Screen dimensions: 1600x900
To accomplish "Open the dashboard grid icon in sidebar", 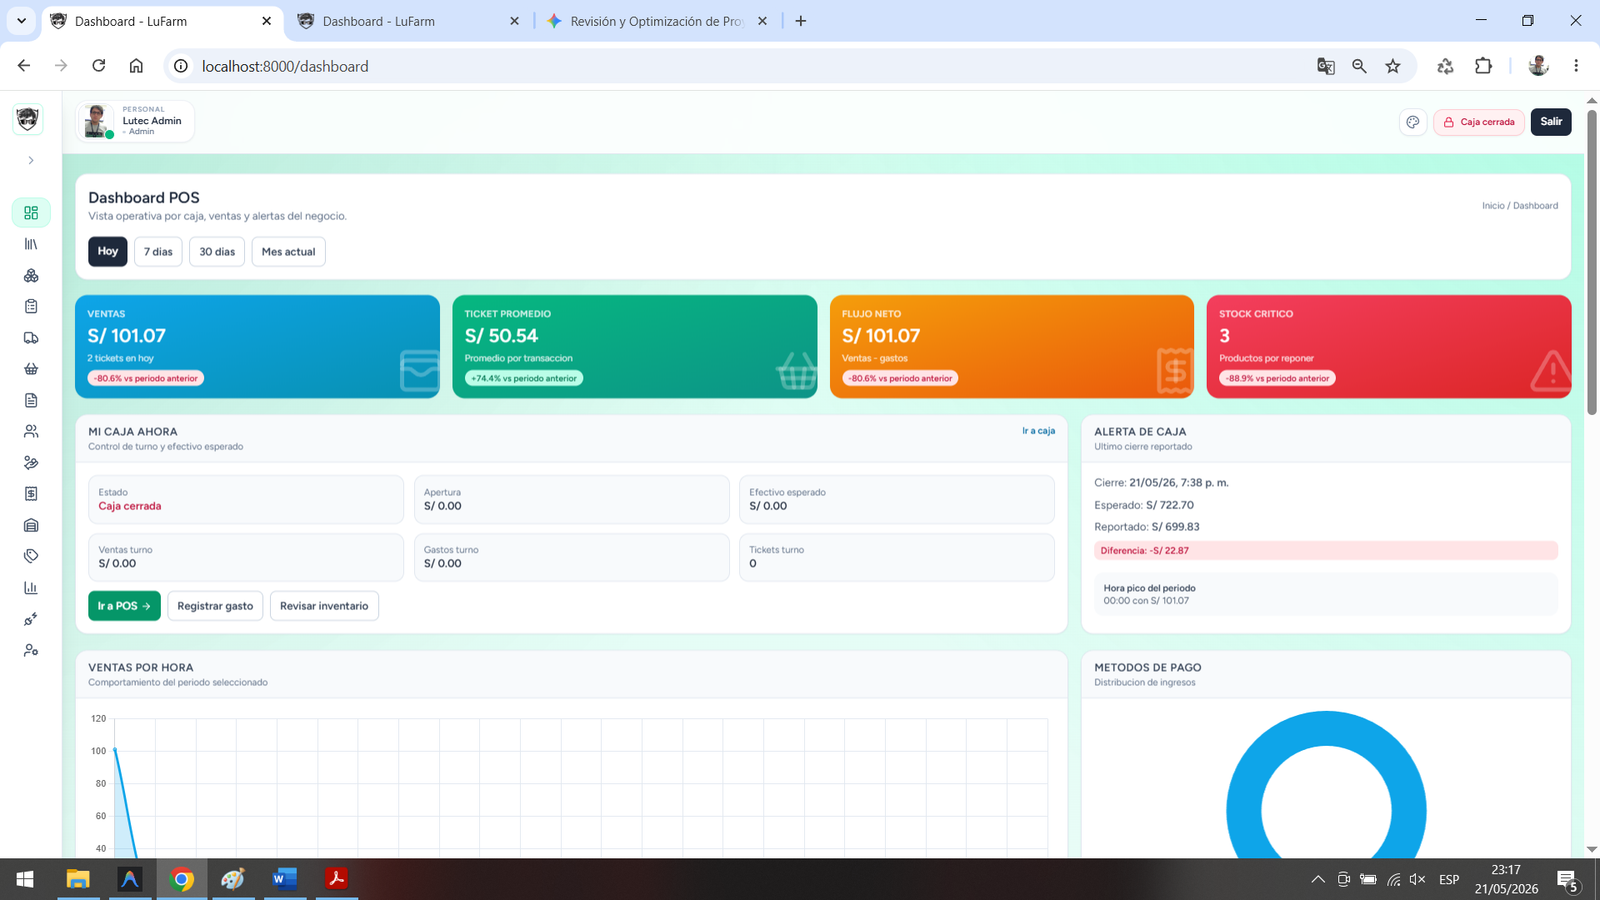I will pyautogui.click(x=31, y=213).
